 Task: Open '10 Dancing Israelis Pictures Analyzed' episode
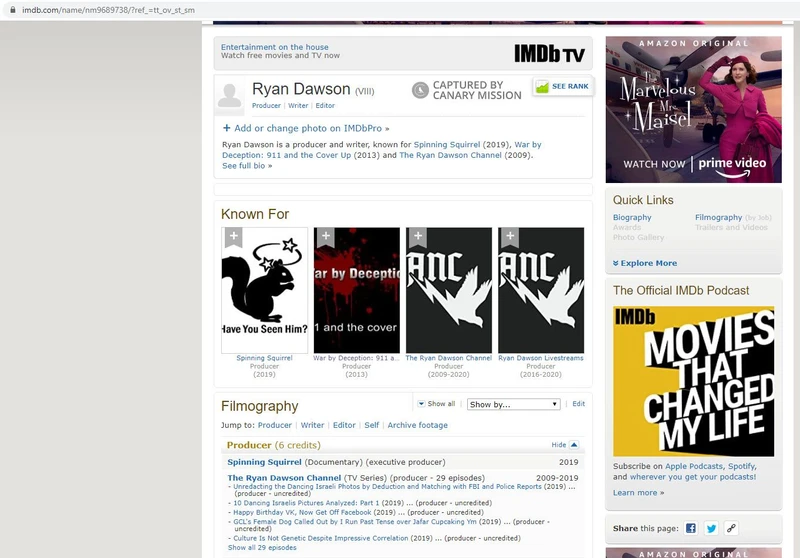point(306,503)
